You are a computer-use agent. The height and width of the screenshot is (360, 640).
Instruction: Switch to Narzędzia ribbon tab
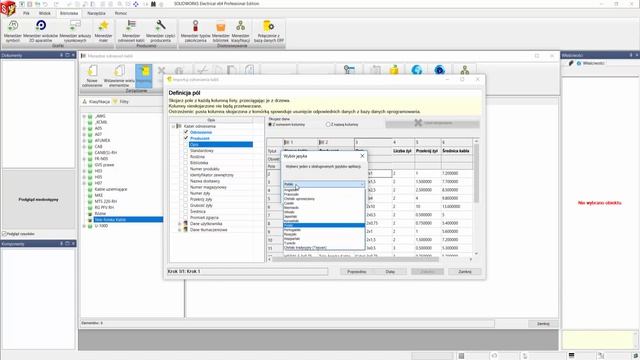(x=96, y=13)
